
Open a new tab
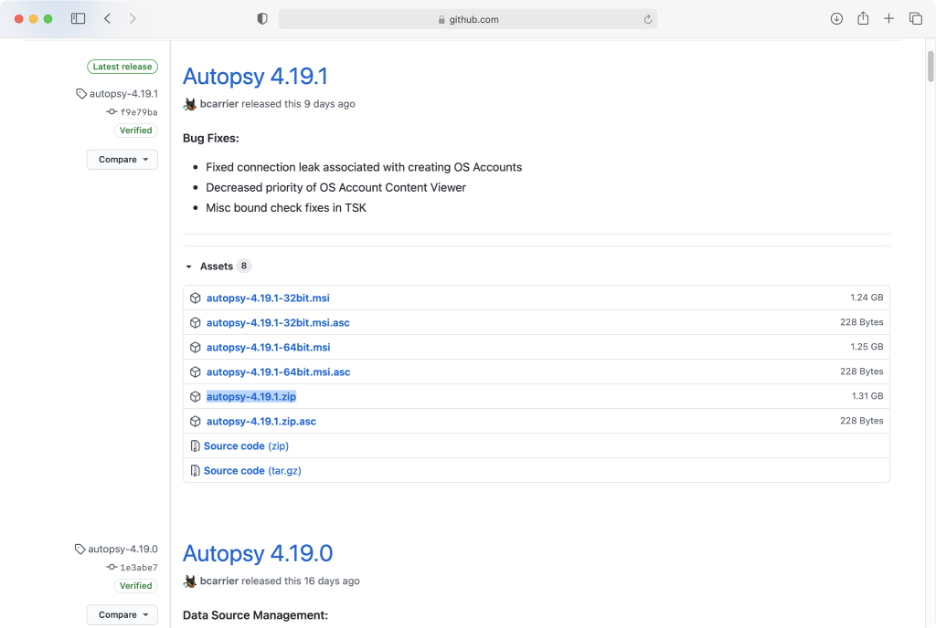(x=889, y=19)
